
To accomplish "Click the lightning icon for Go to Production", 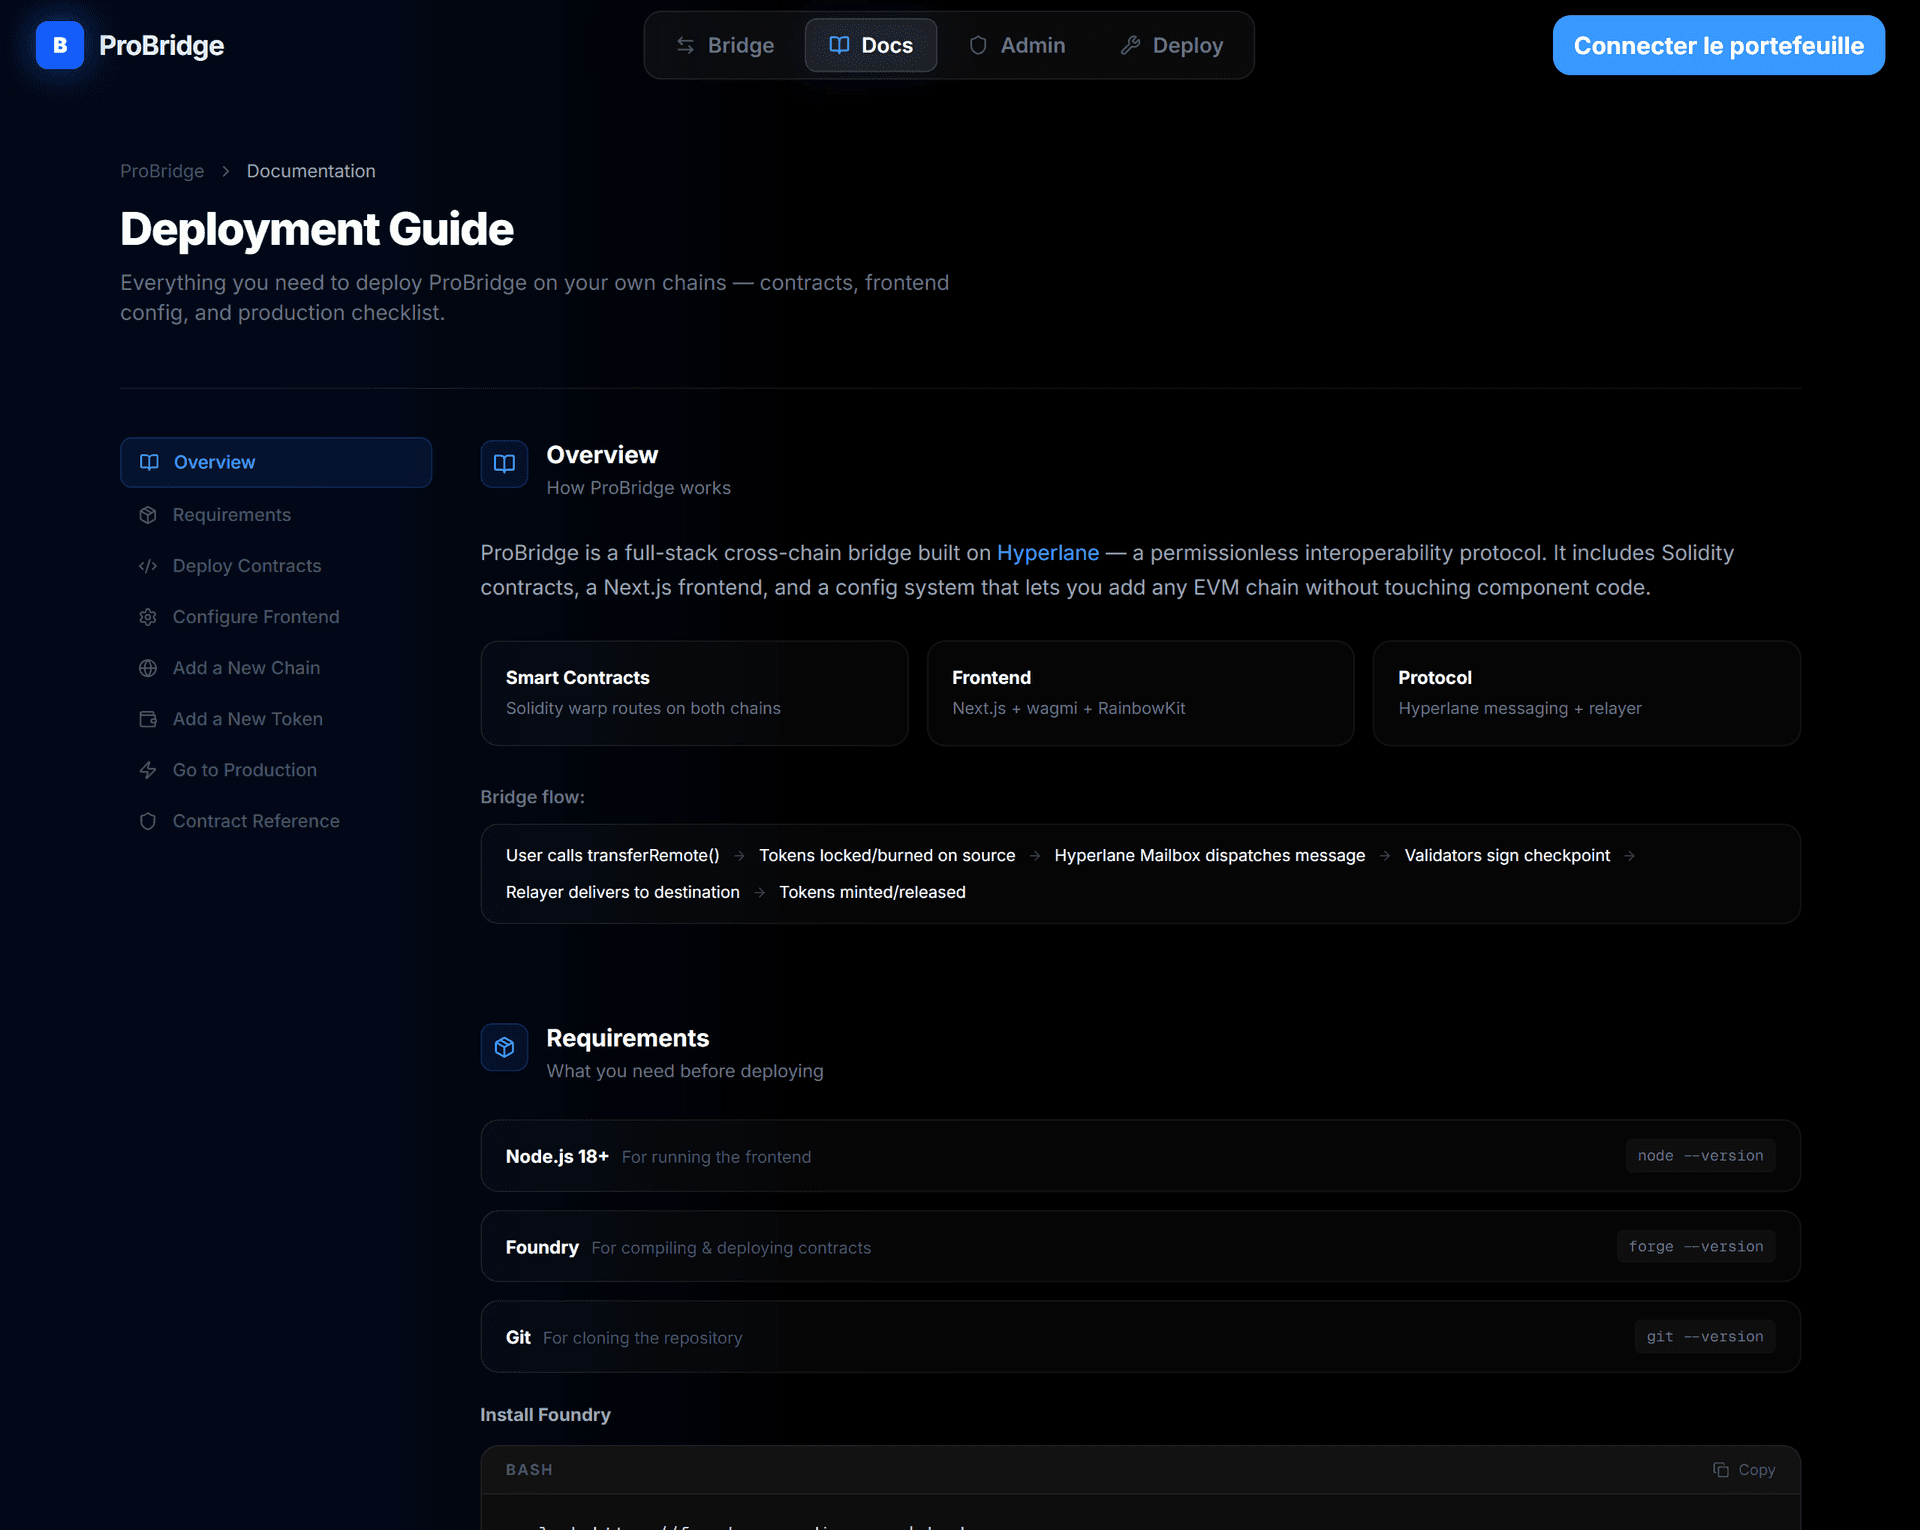I will (x=148, y=770).
